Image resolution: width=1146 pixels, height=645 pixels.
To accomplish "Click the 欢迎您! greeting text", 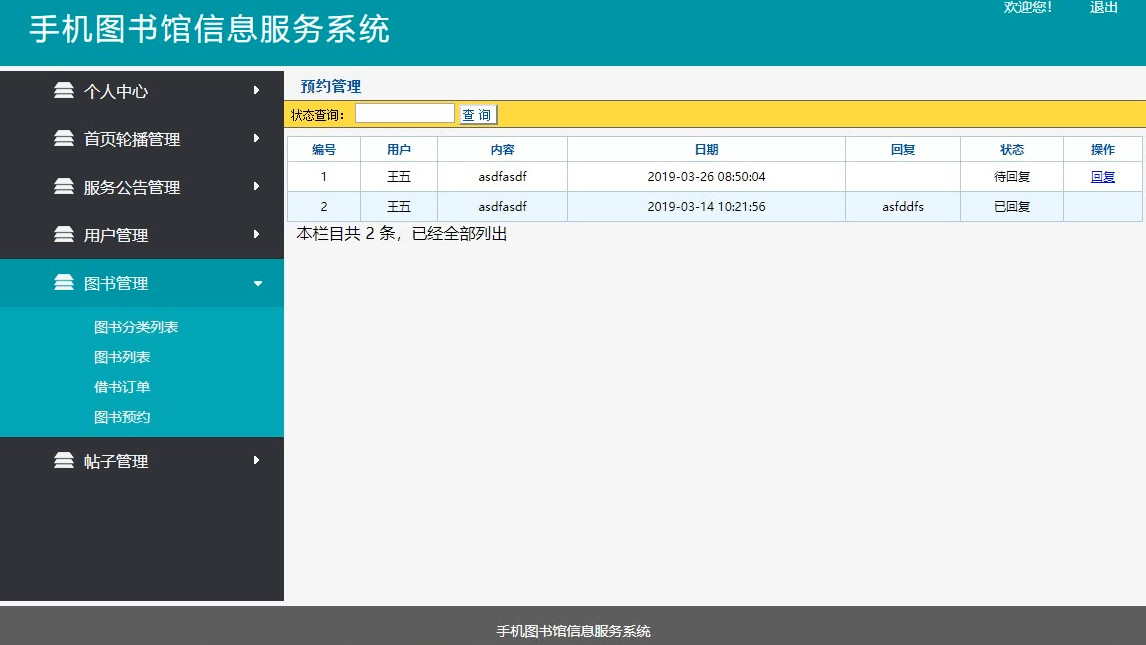I will coord(1027,7).
